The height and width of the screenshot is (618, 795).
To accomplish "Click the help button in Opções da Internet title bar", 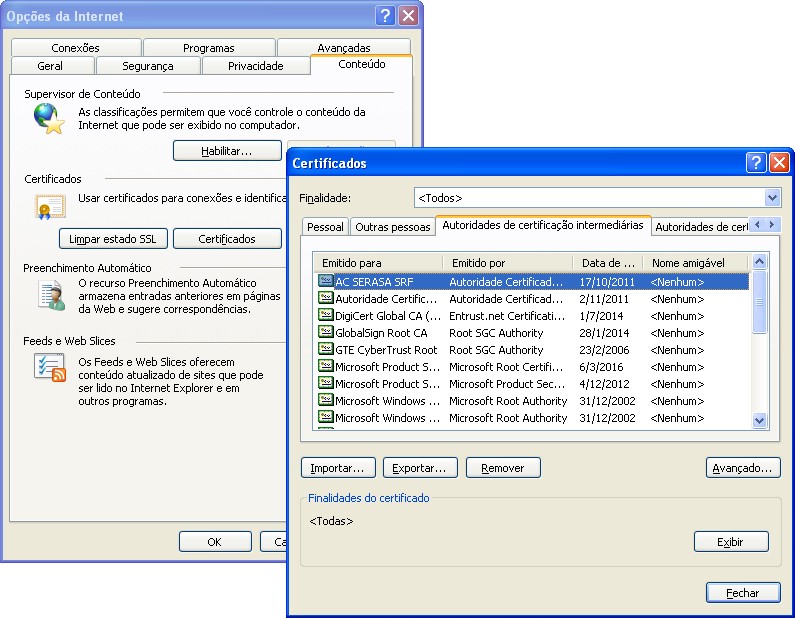I will [385, 16].
